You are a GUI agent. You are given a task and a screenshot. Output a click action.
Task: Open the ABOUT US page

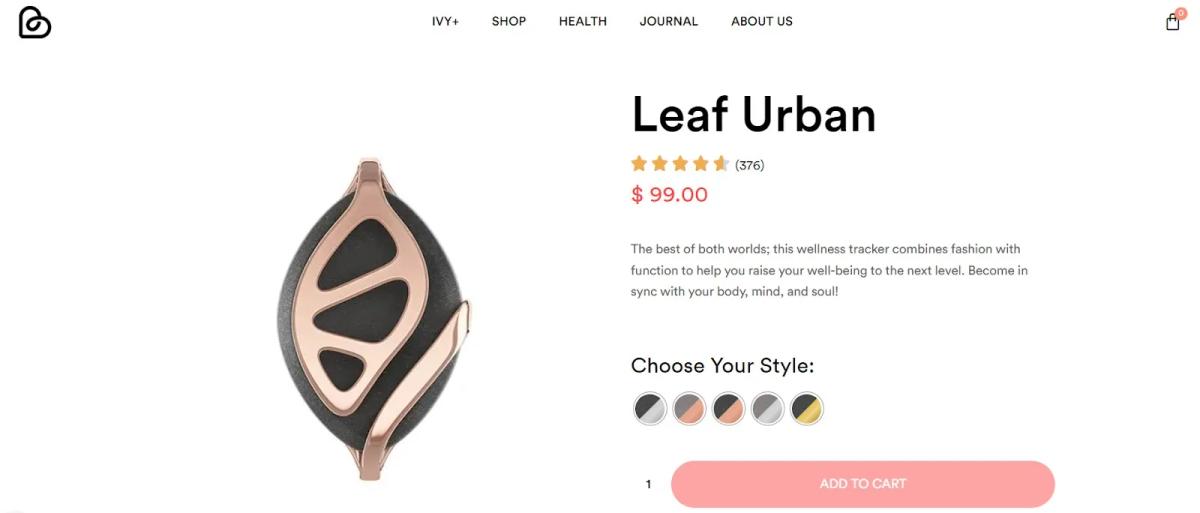(762, 21)
